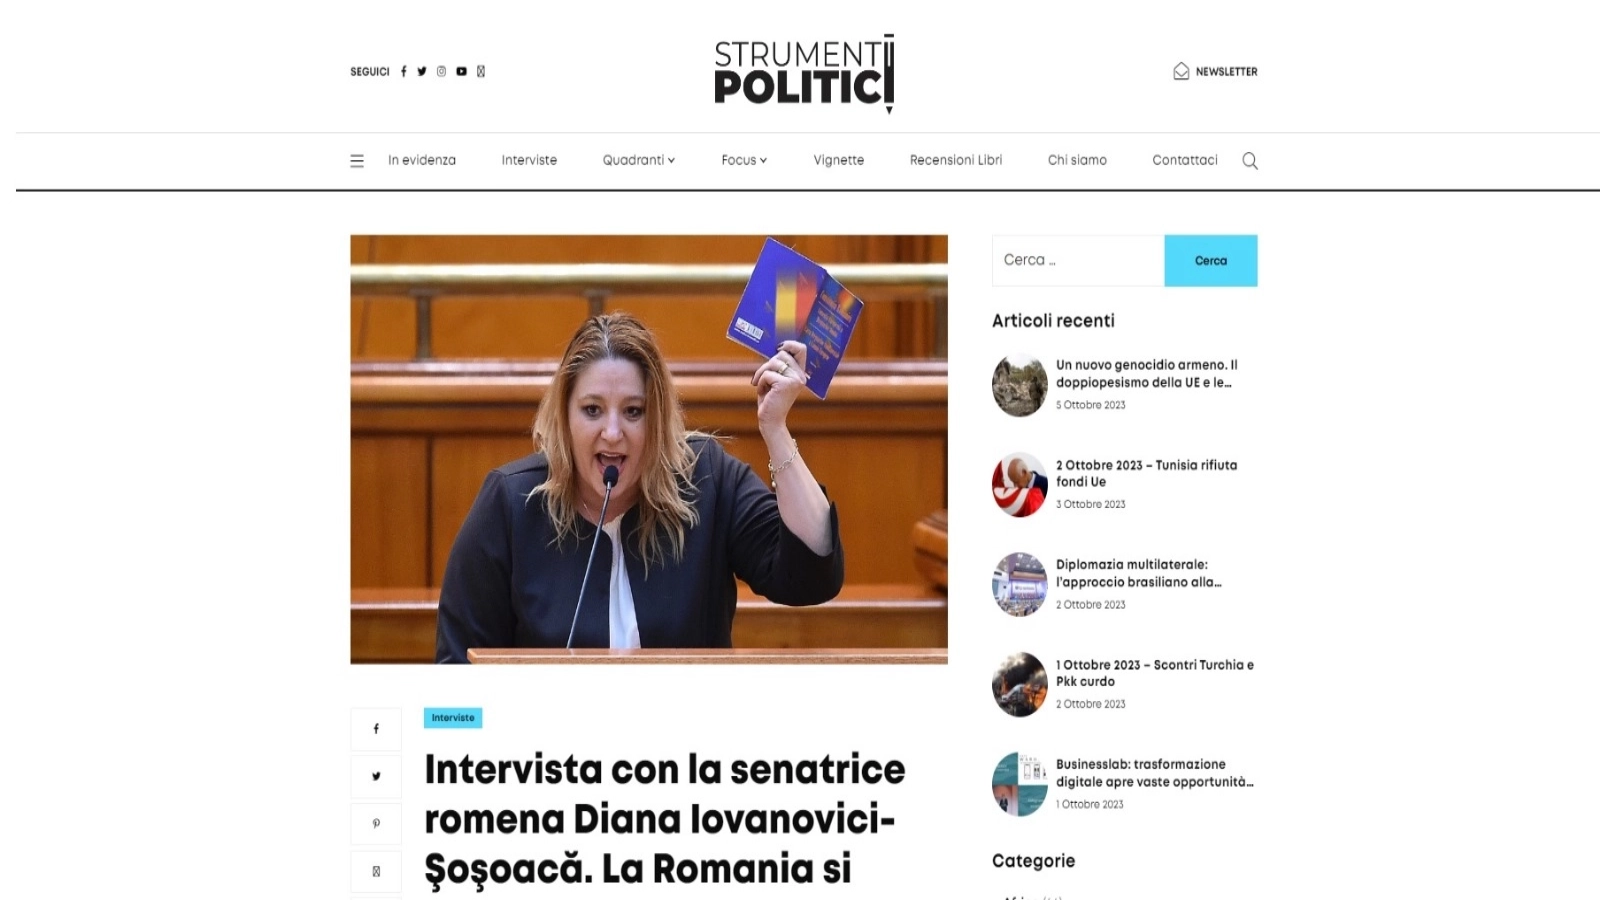The image size is (1600, 900).
Task: Click the Newsletter envelope icon
Action: point(1181,71)
